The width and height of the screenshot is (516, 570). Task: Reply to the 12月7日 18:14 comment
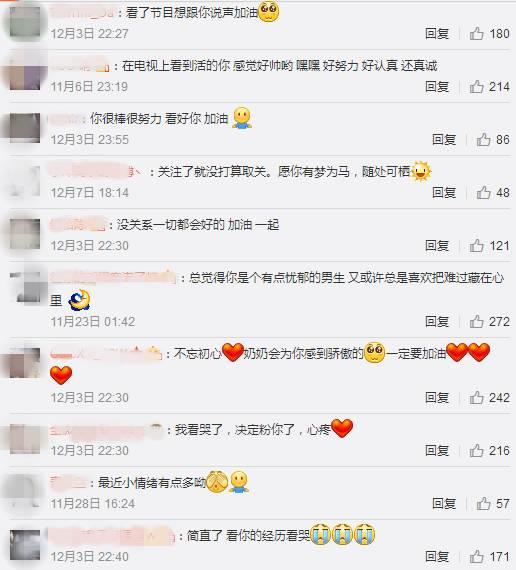pyautogui.click(x=444, y=192)
